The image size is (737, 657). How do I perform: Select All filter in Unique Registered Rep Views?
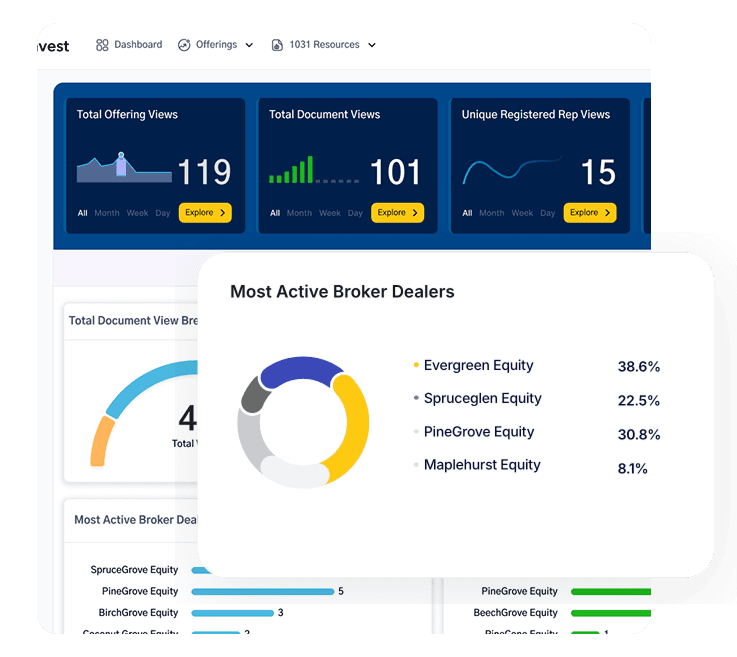[467, 213]
